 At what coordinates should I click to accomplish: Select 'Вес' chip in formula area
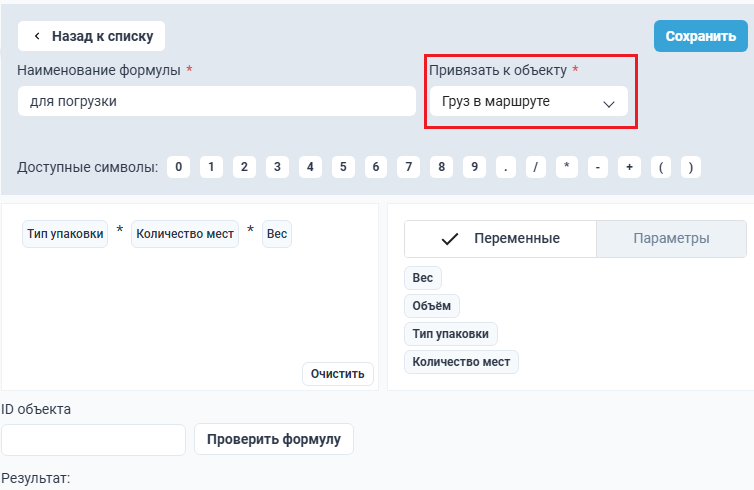click(x=276, y=234)
